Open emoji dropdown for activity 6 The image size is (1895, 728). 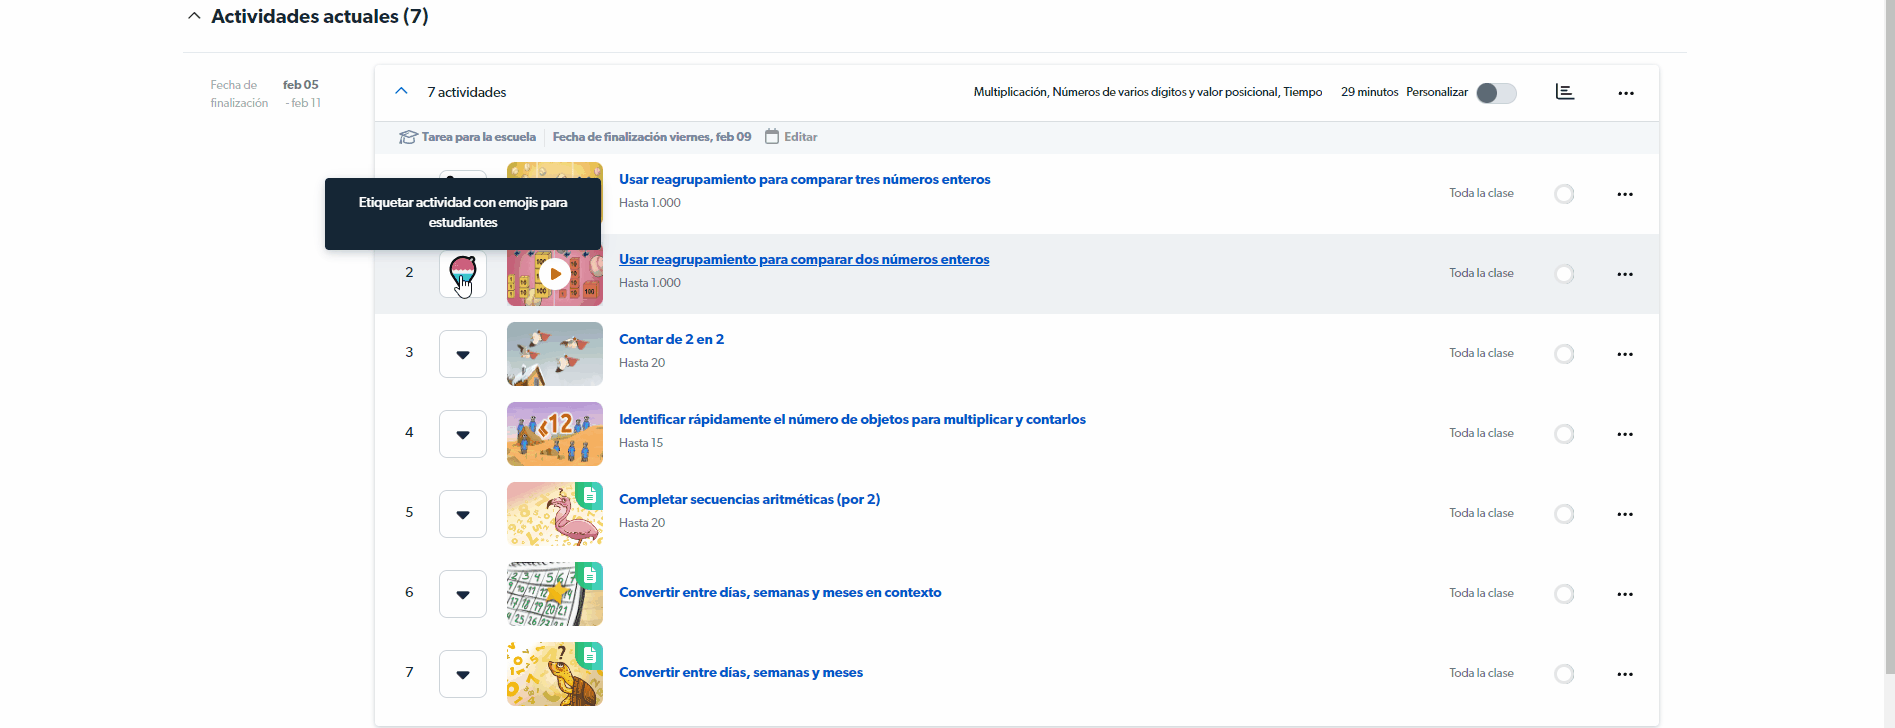coord(462,594)
